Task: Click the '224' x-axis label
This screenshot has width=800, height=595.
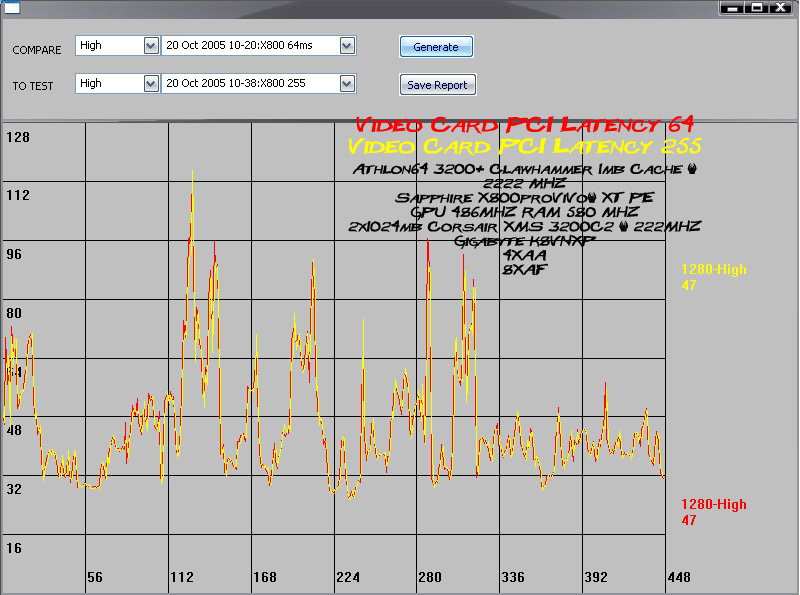Action: [x=348, y=577]
